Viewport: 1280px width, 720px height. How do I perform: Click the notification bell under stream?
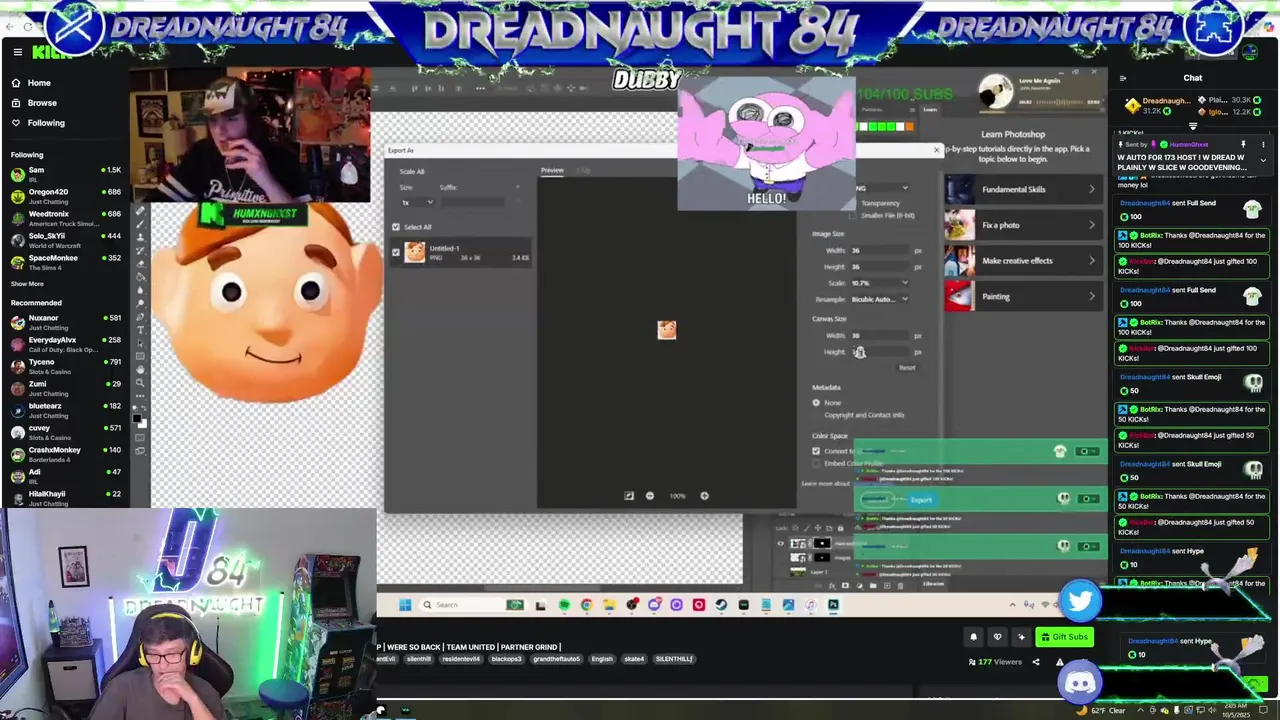[973, 636]
